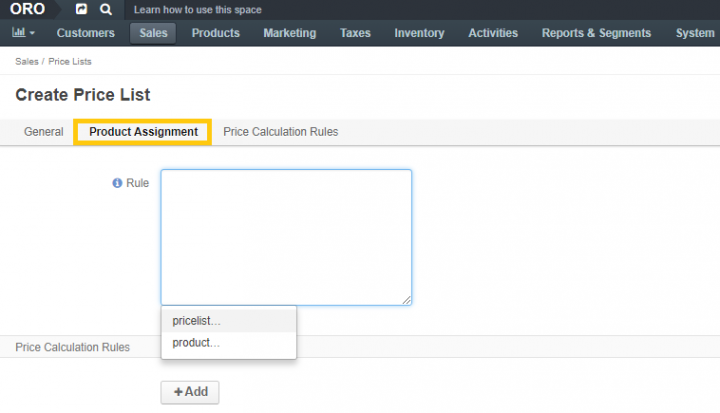Click Learn how to use this space
Screen dimensions: 720x413
click(197, 10)
